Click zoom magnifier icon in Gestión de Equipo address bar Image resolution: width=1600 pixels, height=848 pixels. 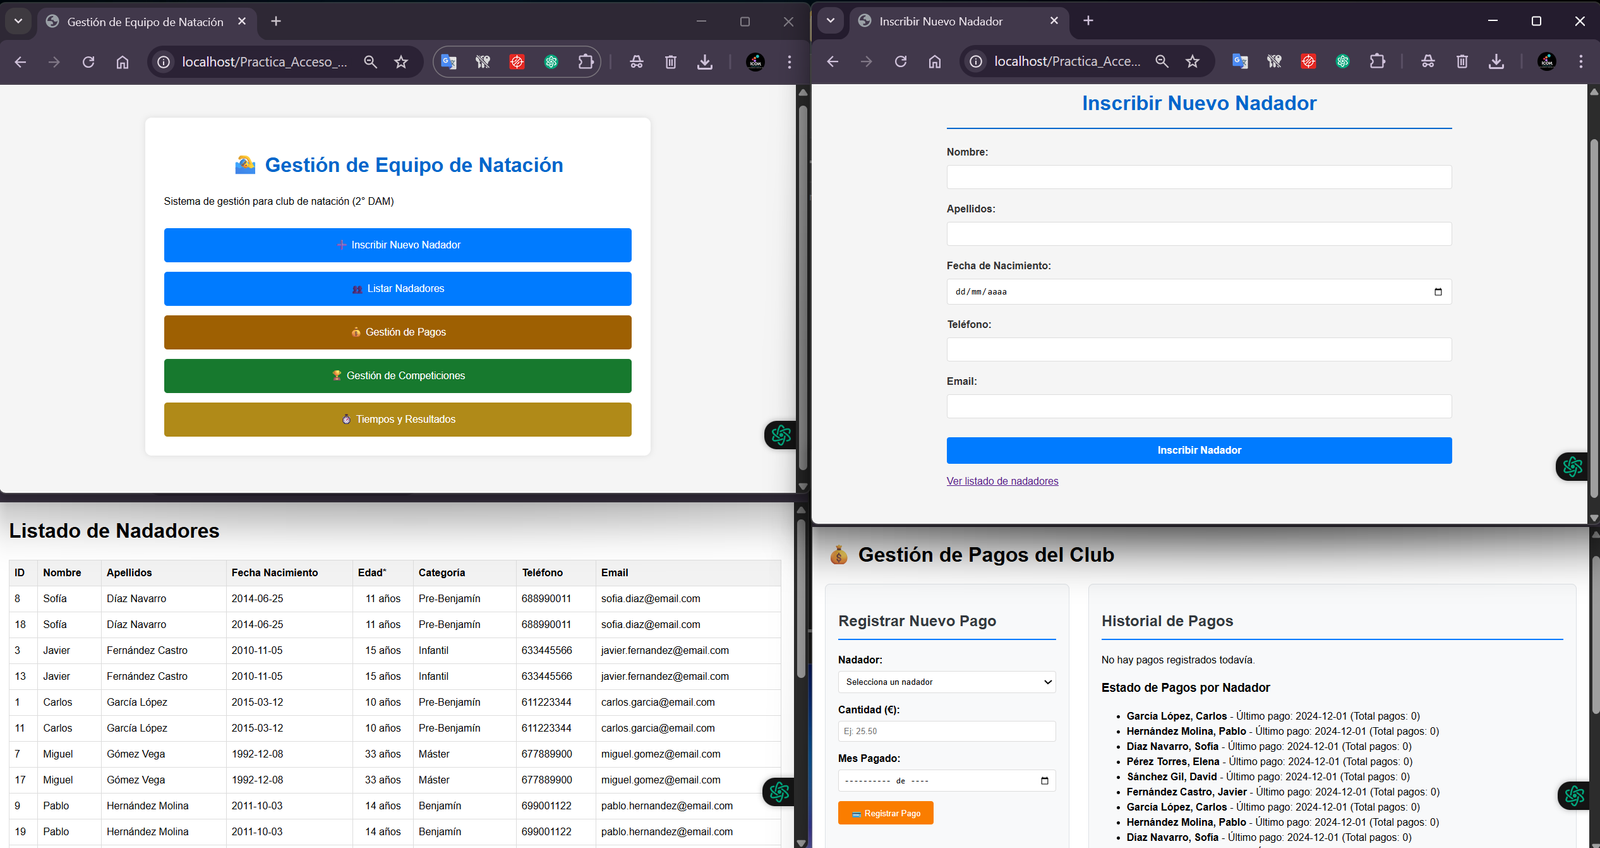pos(370,62)
